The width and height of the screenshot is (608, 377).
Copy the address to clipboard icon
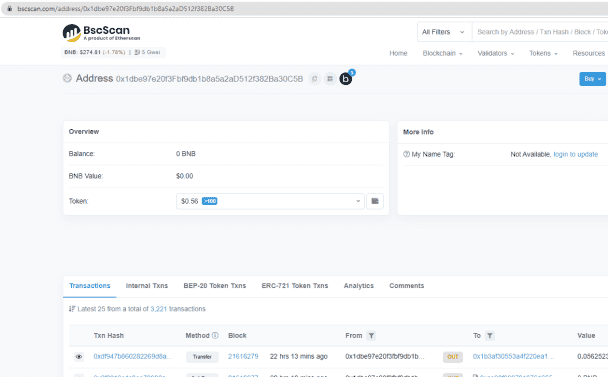coord(314,79)
